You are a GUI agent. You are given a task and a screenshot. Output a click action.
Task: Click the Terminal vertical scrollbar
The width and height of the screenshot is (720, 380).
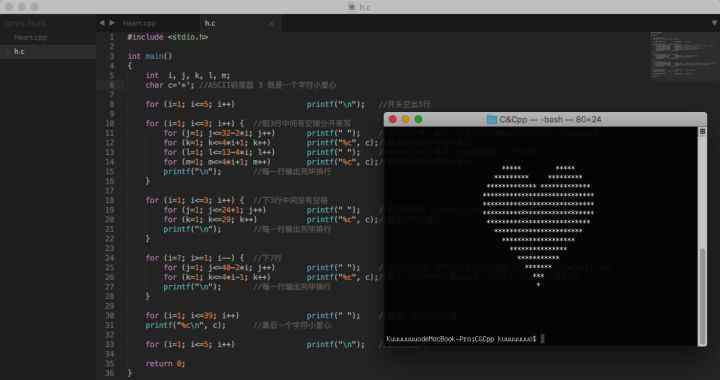coord(702,296)
